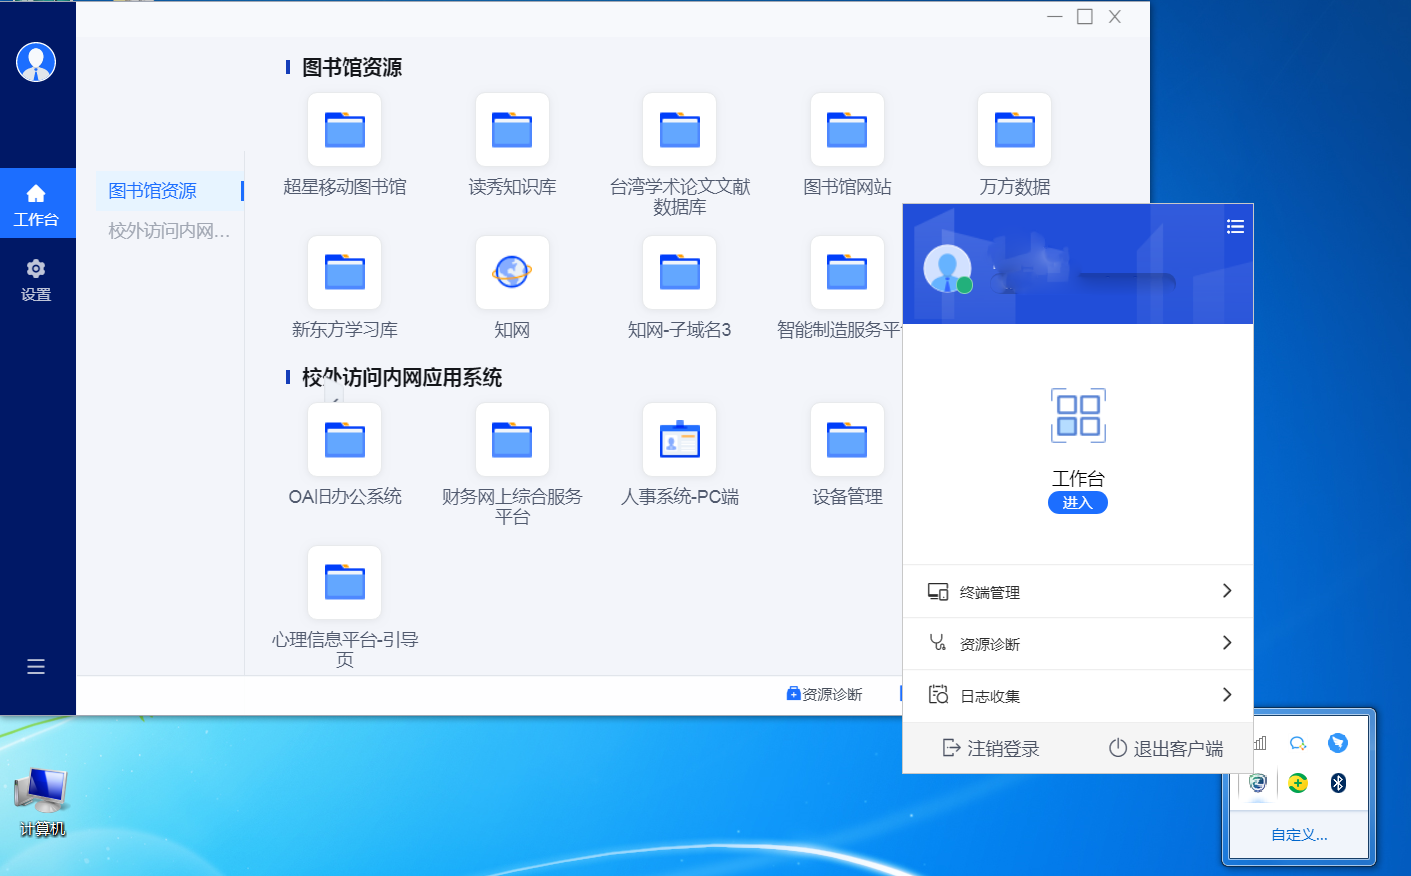Click the list icon in popup header
The image size is (1411, 876).
click(1235, 227)
